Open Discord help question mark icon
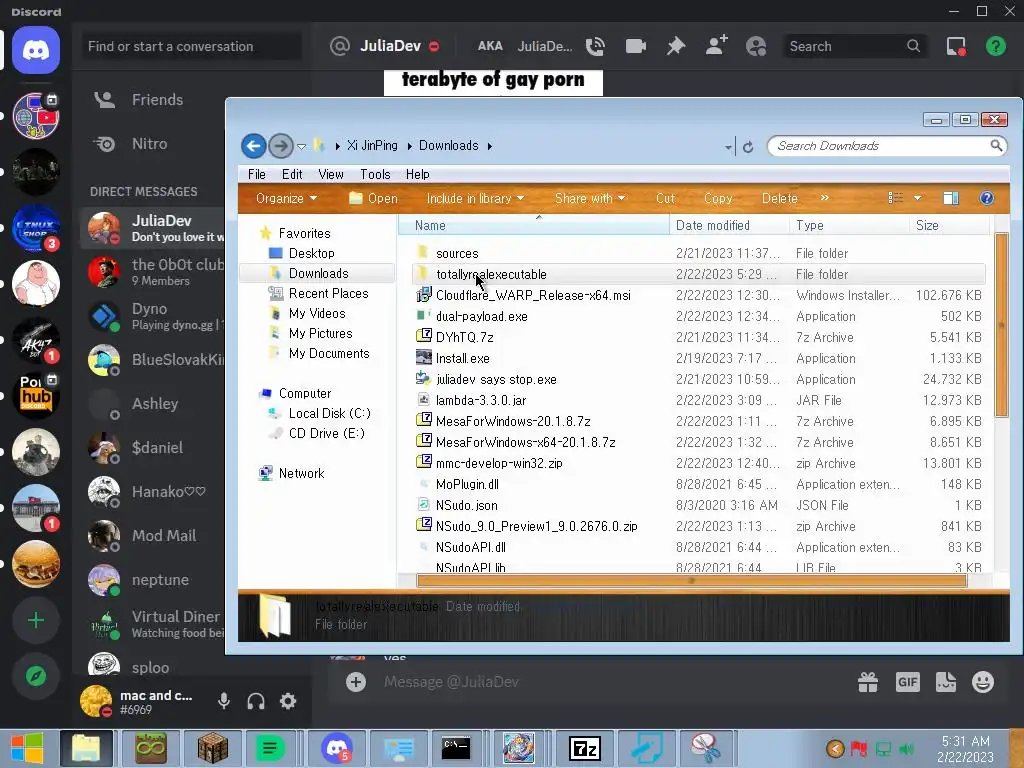The image size is (1024, 768). (x=996, y=46)
